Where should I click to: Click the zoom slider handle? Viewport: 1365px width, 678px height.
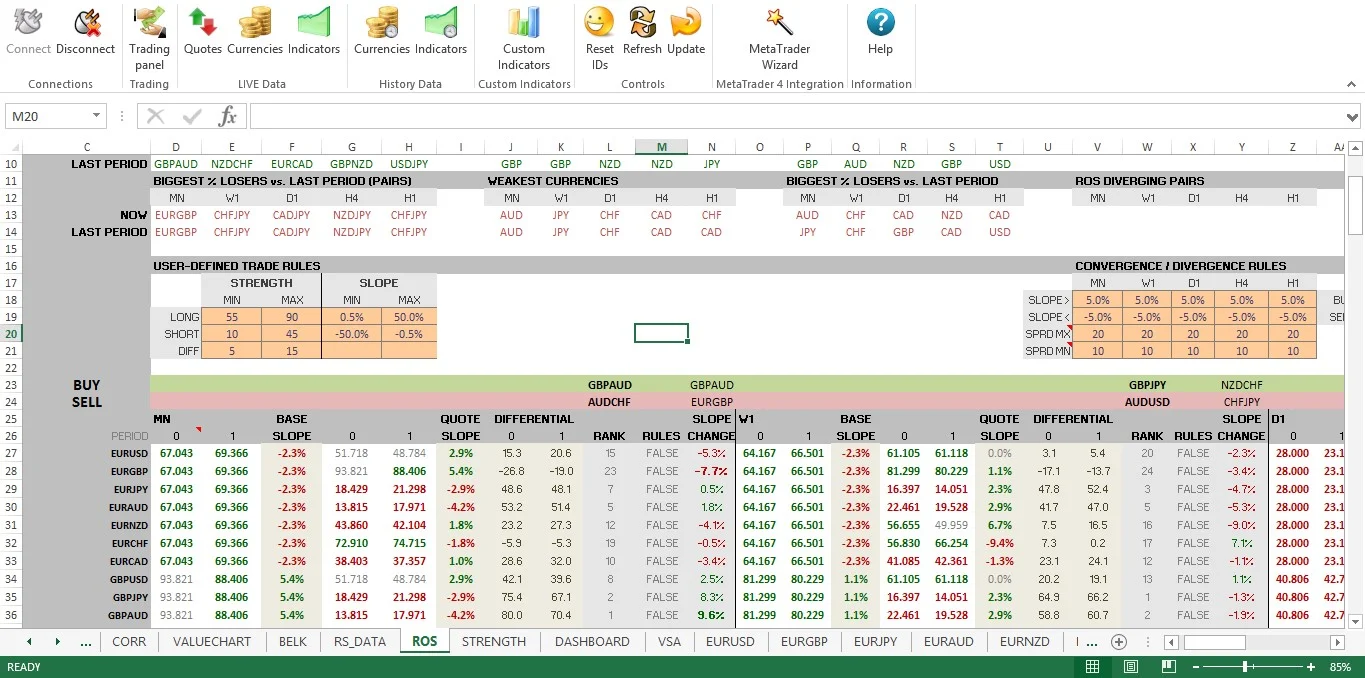[1245, 667]
